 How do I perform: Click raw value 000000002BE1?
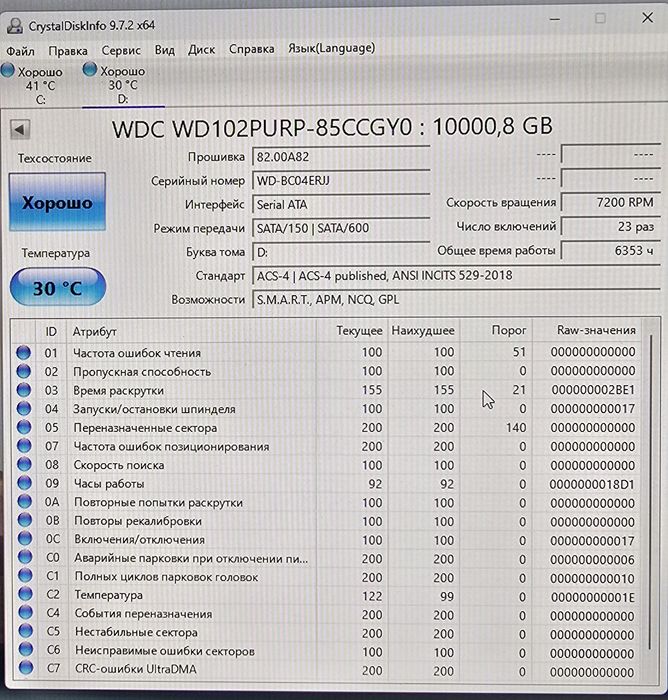coord(593,390)
